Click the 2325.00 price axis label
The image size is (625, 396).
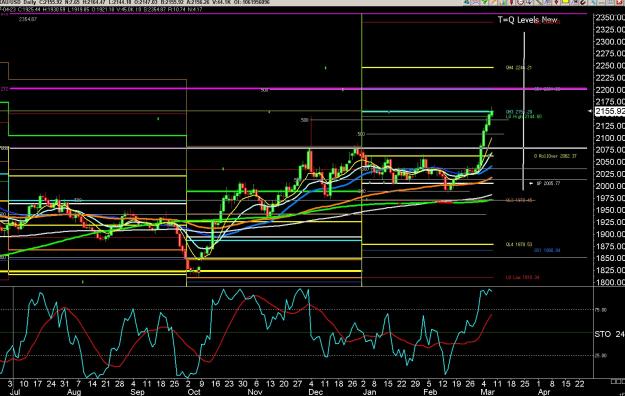tap(610, 30)
